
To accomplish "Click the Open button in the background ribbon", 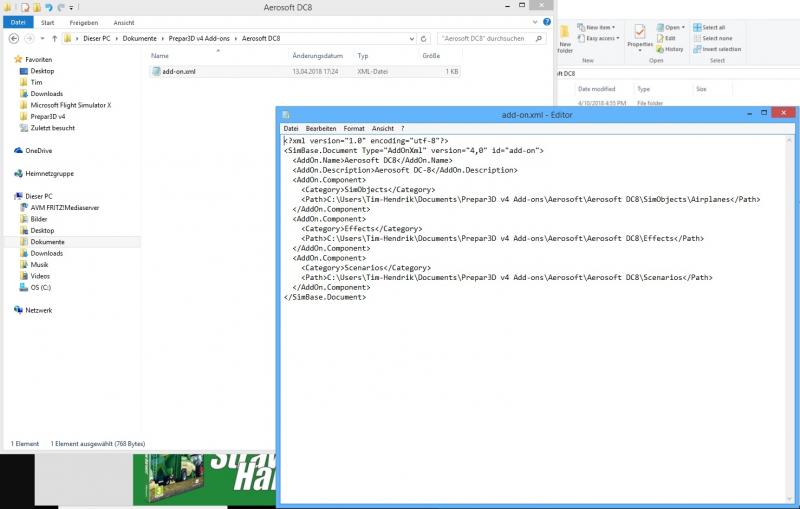I will coord(670,27).
